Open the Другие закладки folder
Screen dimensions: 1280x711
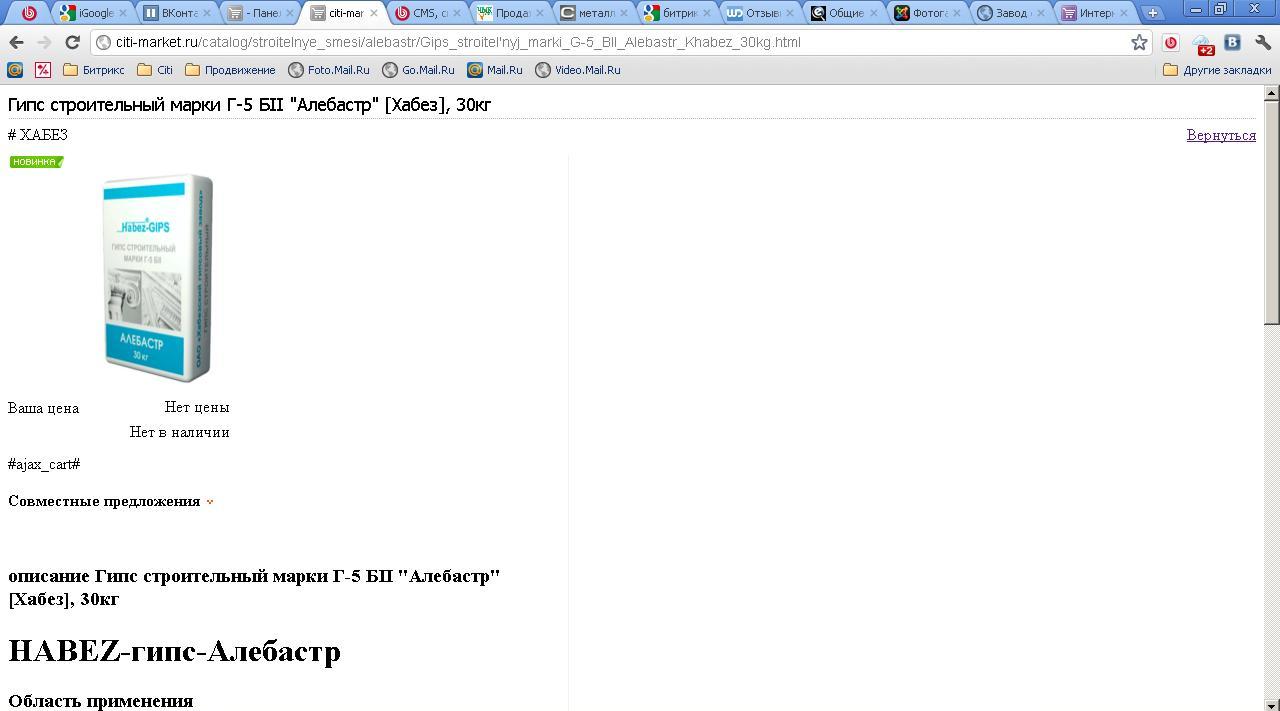[x=1217, y=70]
